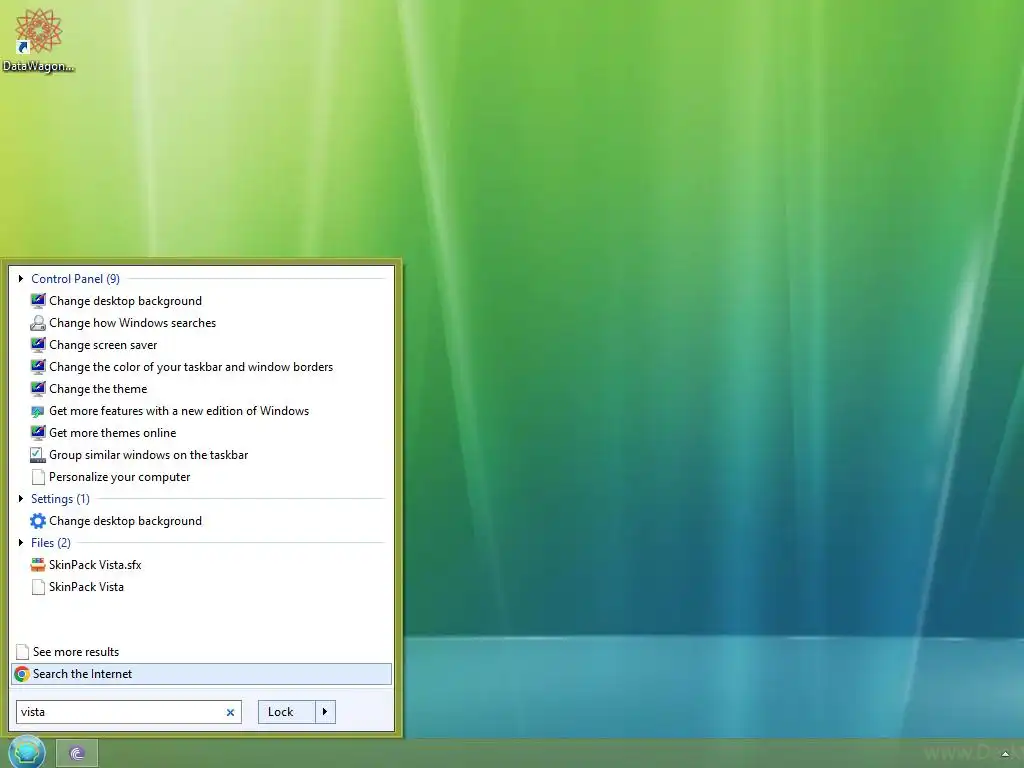The height and width of the screenshot is (768, 1024).
Task: Clear the search box with the X
Action: coord(230,712)
